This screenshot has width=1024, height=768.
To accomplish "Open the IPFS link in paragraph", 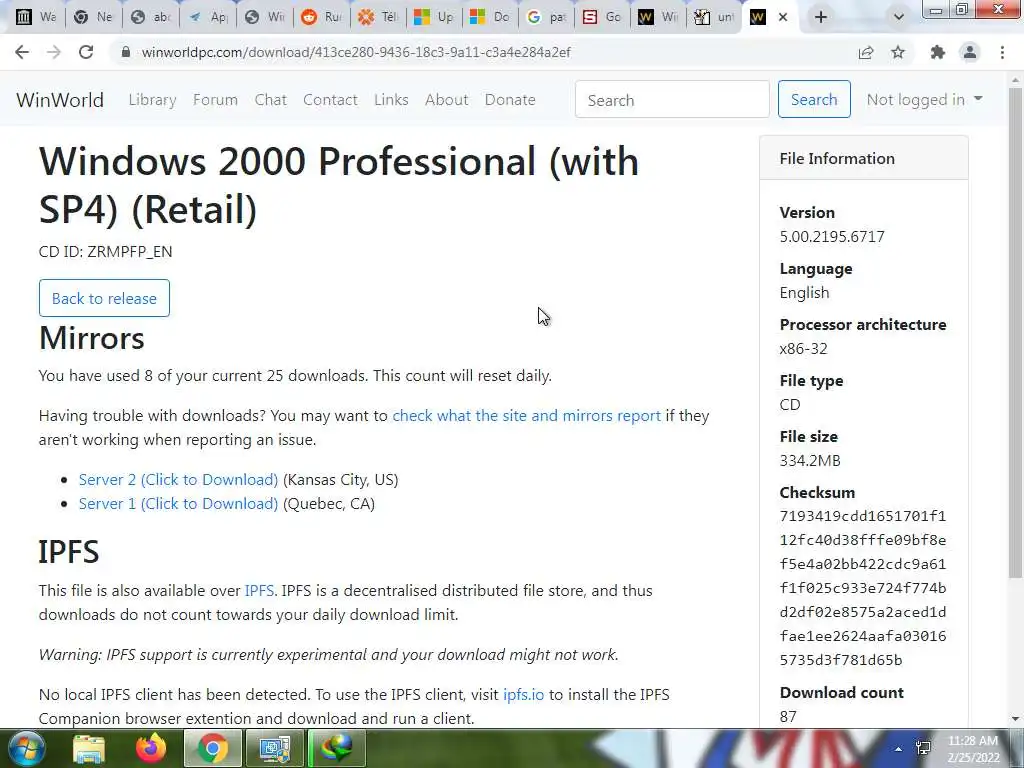I will (x=259, y=590).
